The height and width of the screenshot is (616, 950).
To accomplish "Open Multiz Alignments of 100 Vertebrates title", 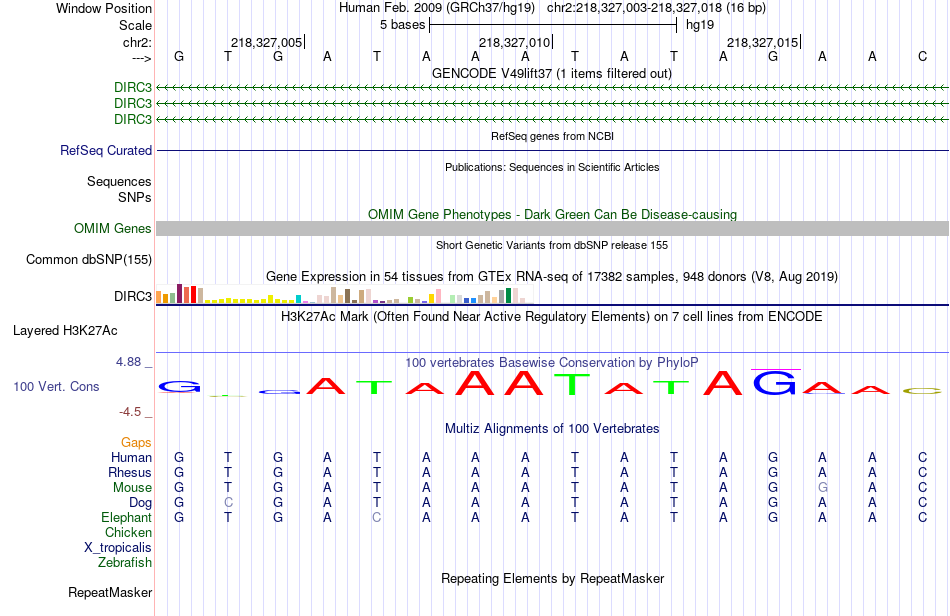I will 552,429.
